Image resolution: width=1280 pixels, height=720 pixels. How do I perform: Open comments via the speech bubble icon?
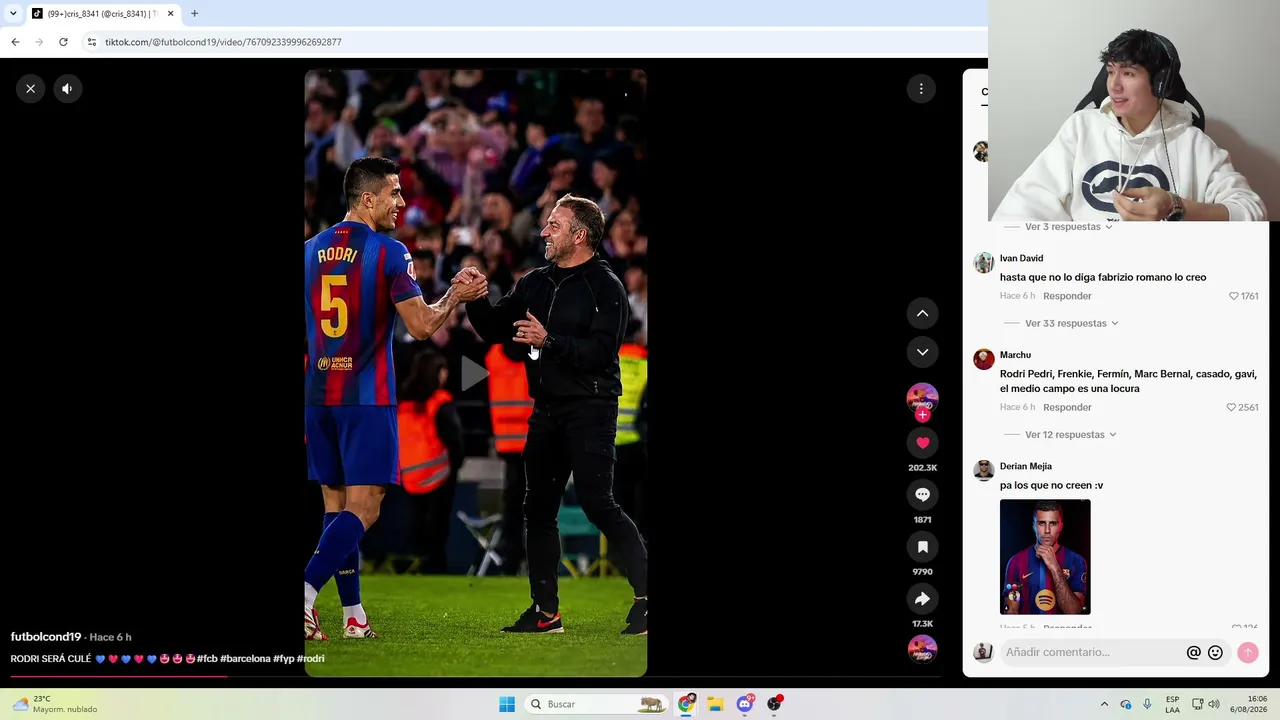(922, 494)
